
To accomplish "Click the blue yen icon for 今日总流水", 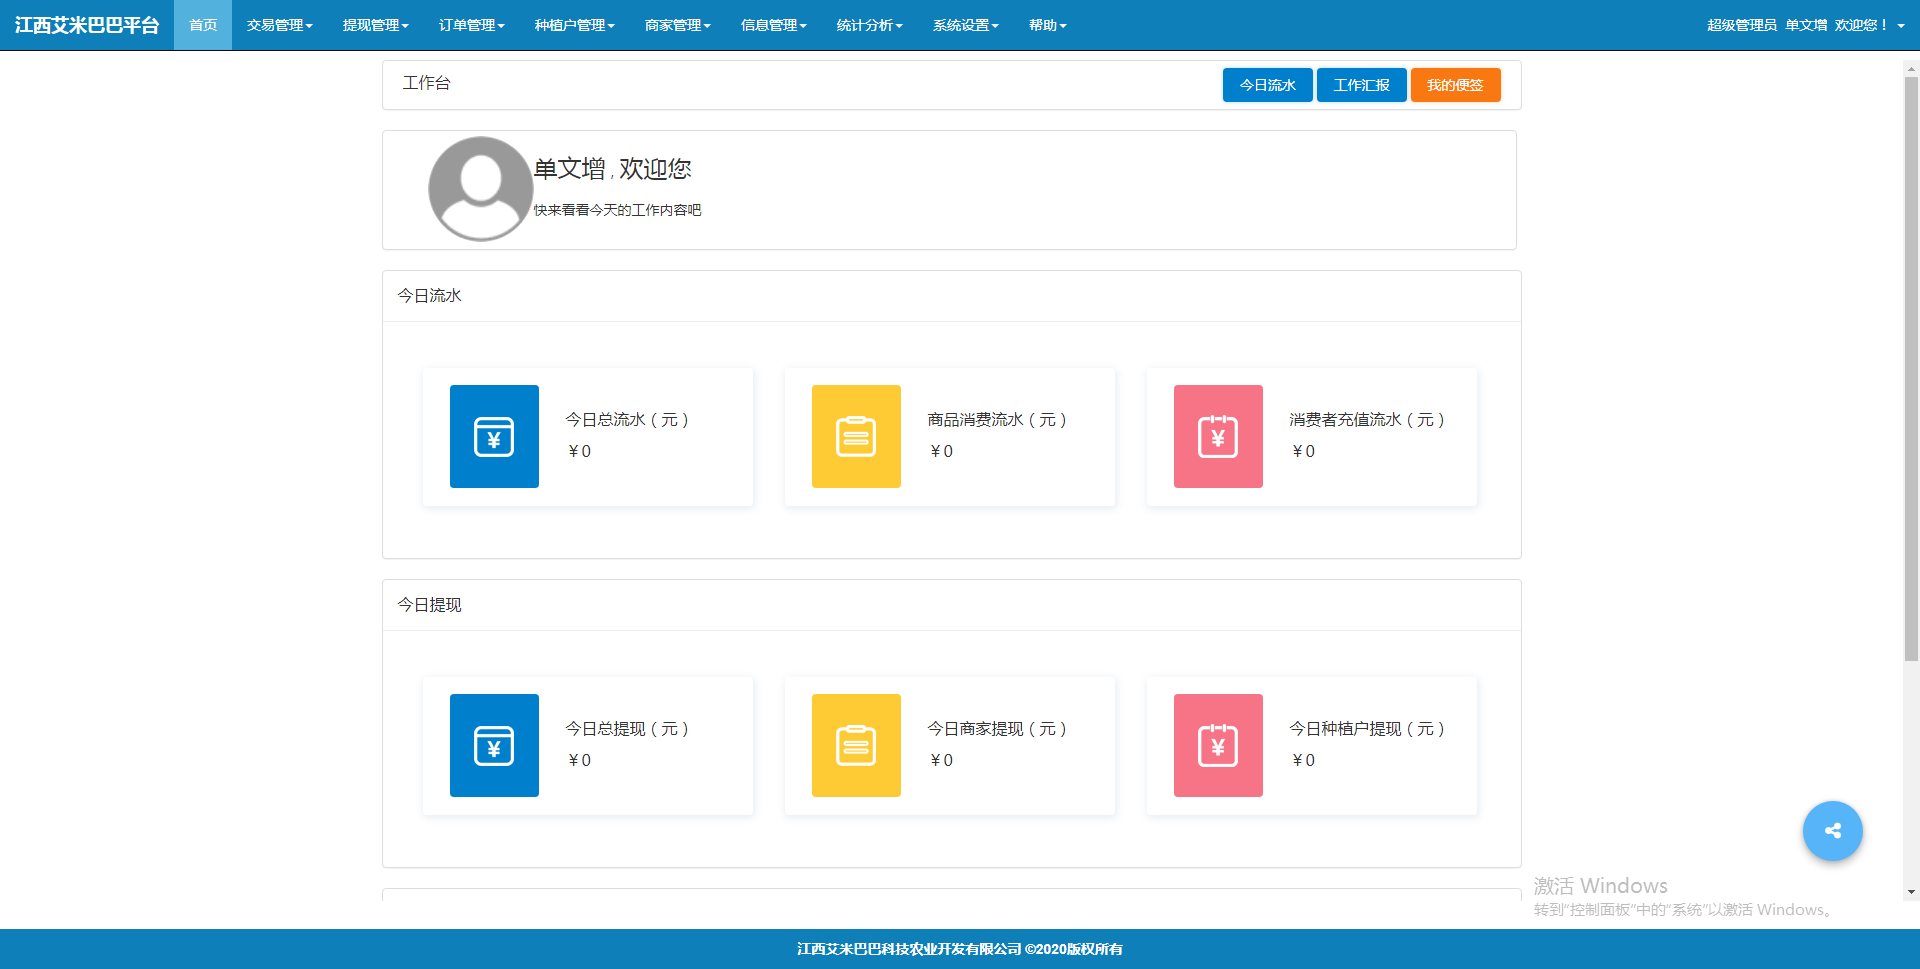I will [x=494, y=436].
